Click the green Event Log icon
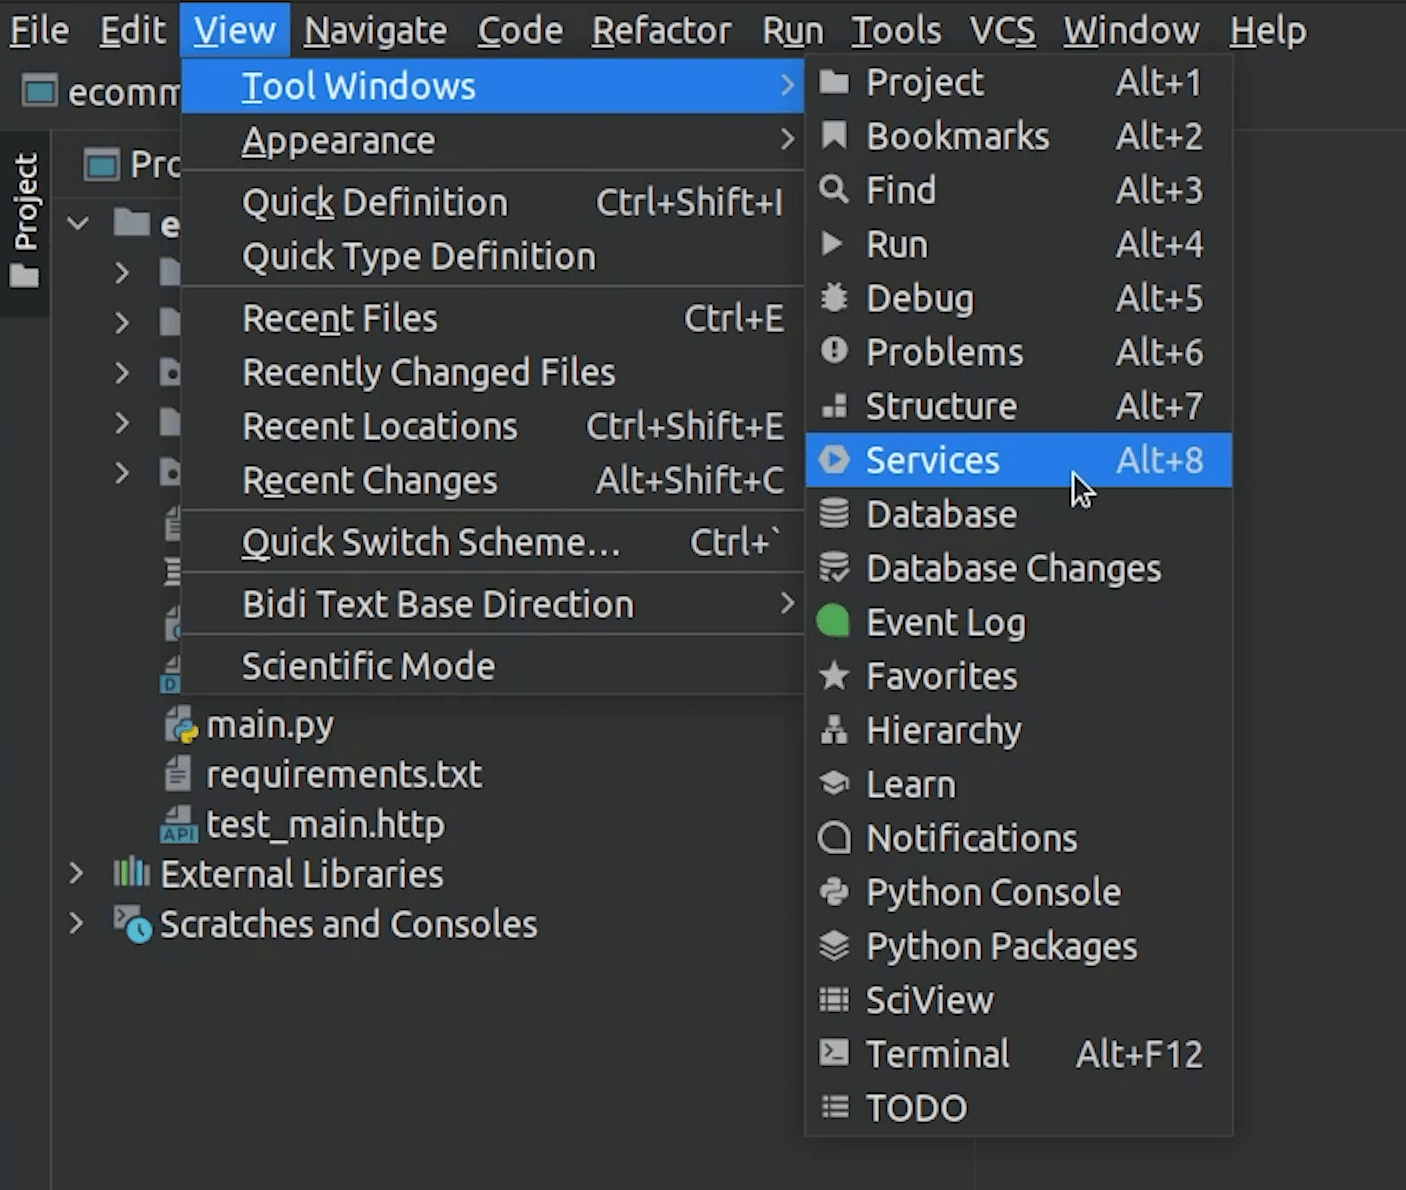 click(833, 622)
